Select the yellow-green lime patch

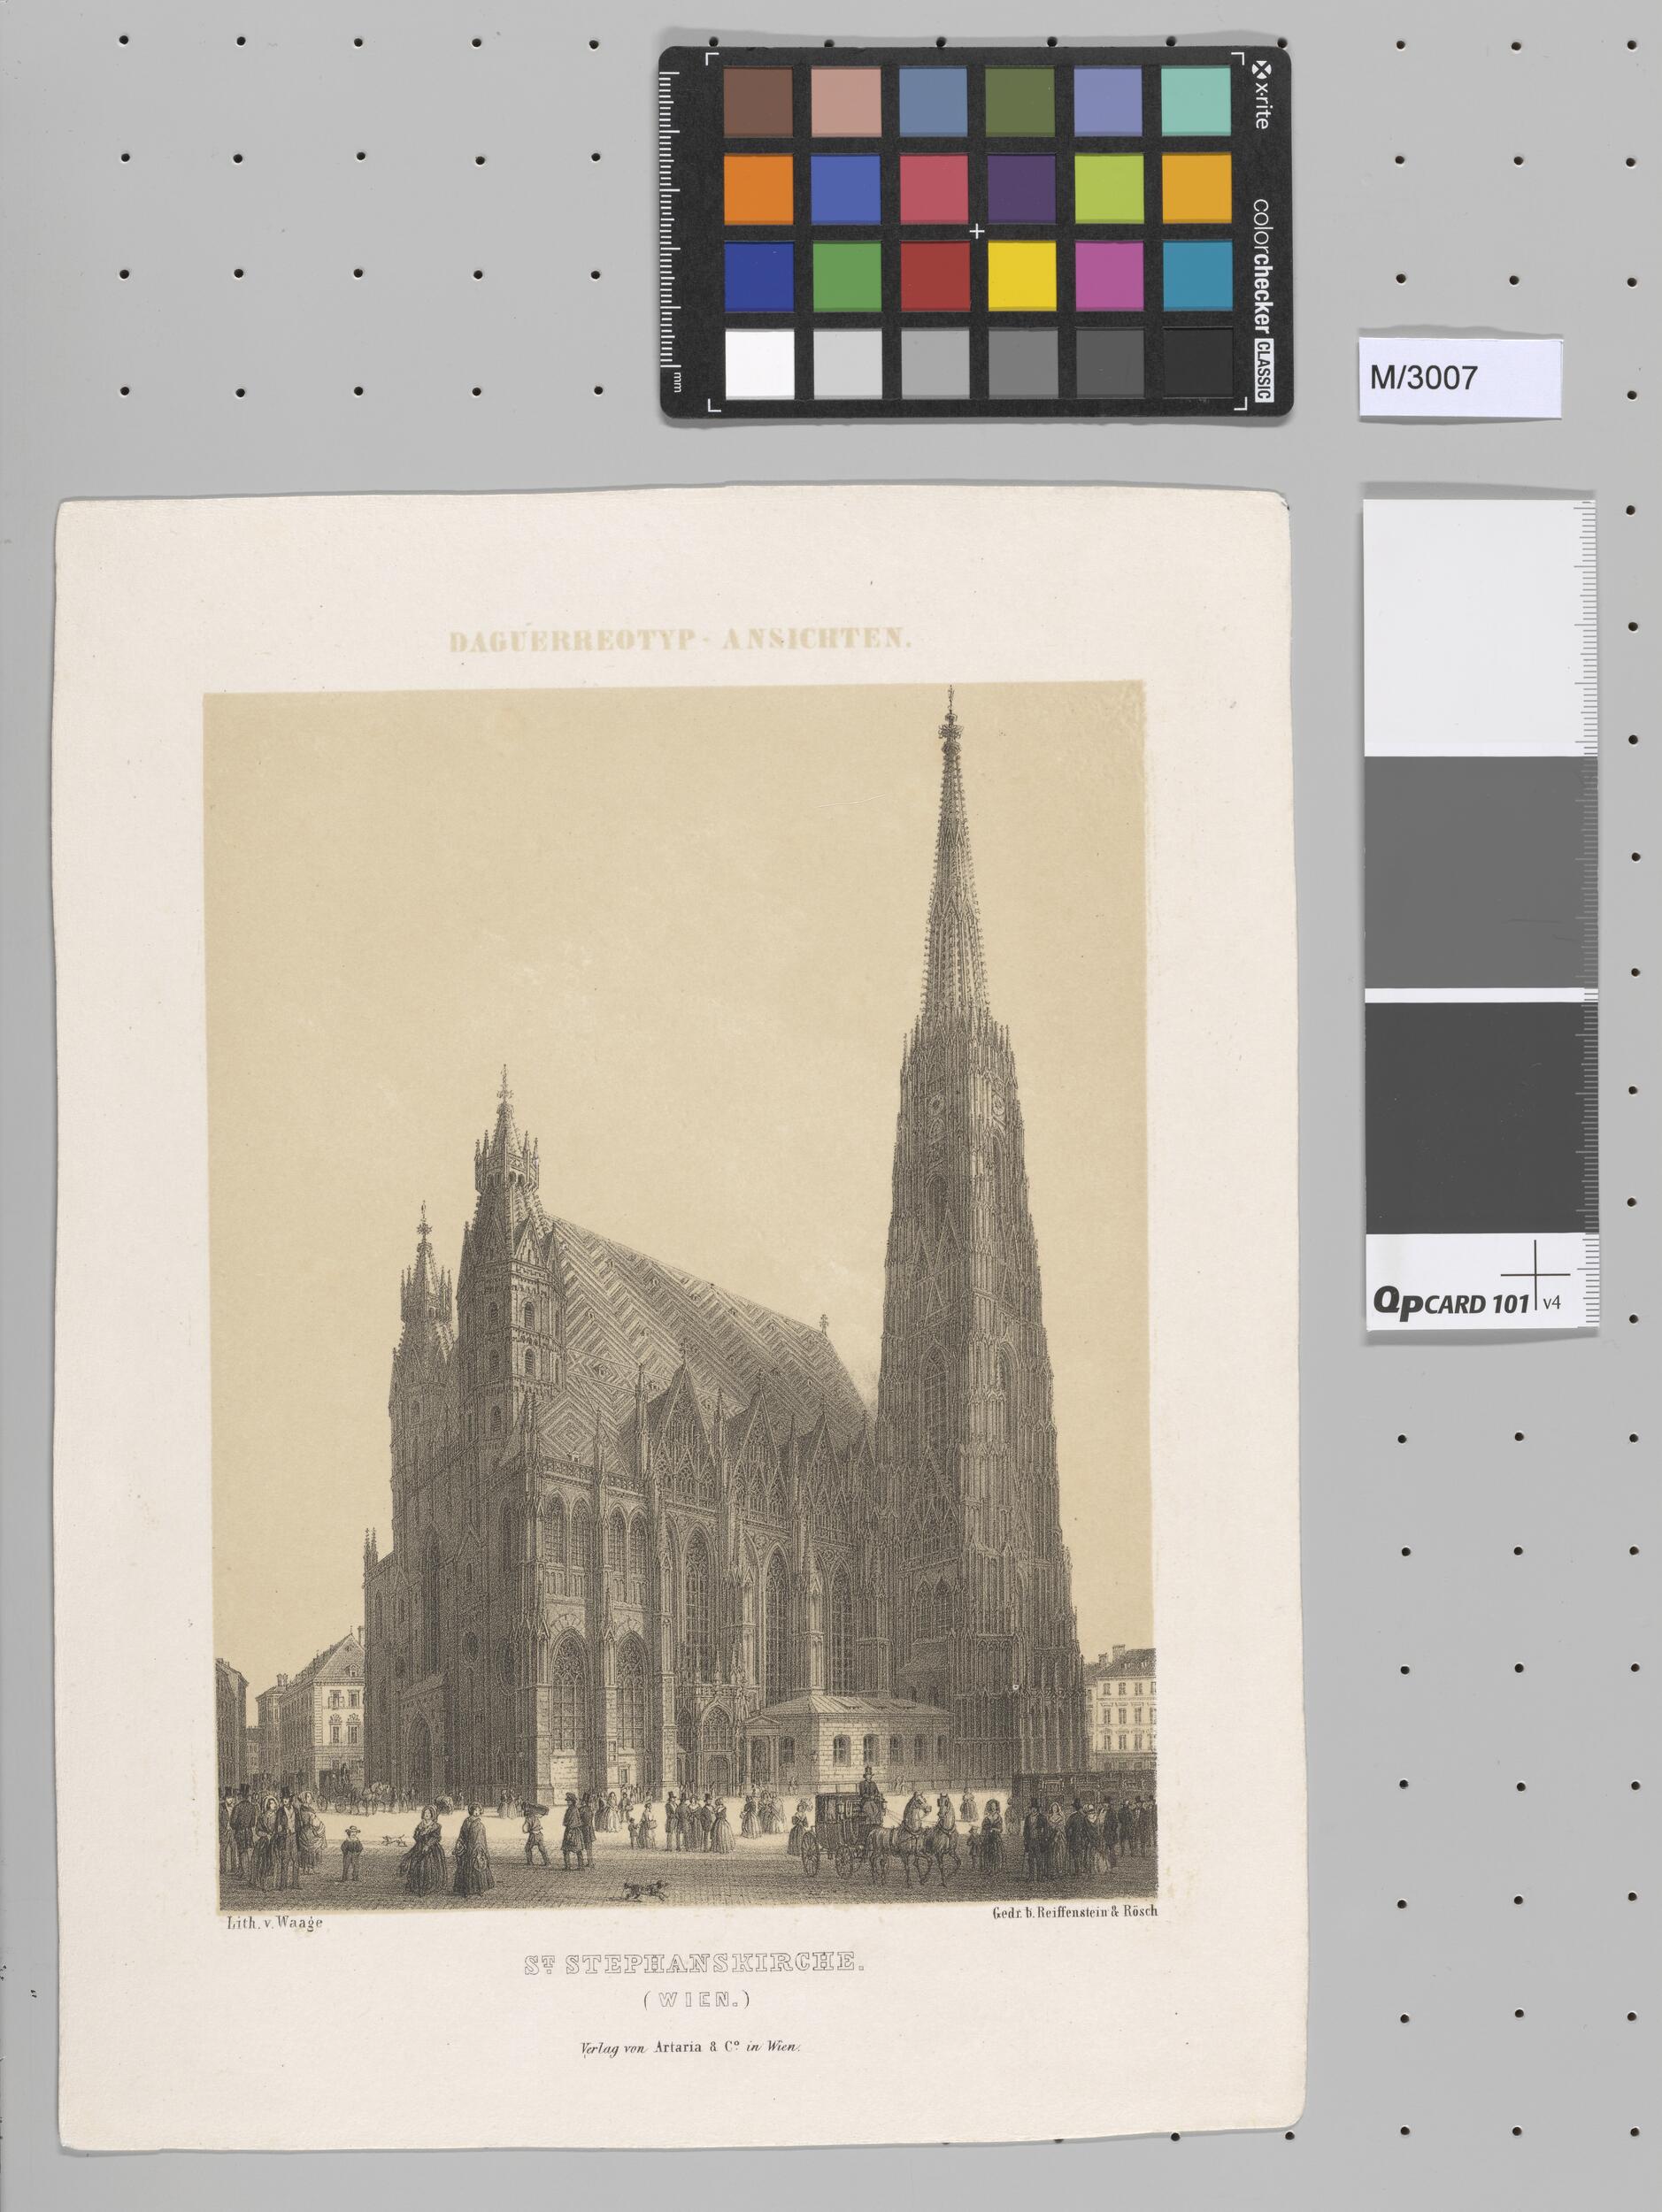[1108, 188]
